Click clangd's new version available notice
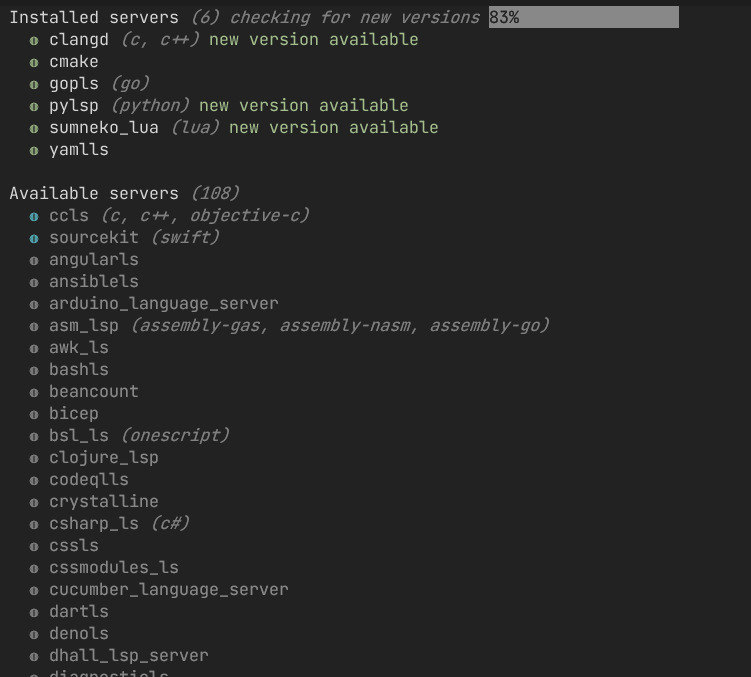This screenshot has height=677, width=751. pyautogui.click(x=313, y=40)
